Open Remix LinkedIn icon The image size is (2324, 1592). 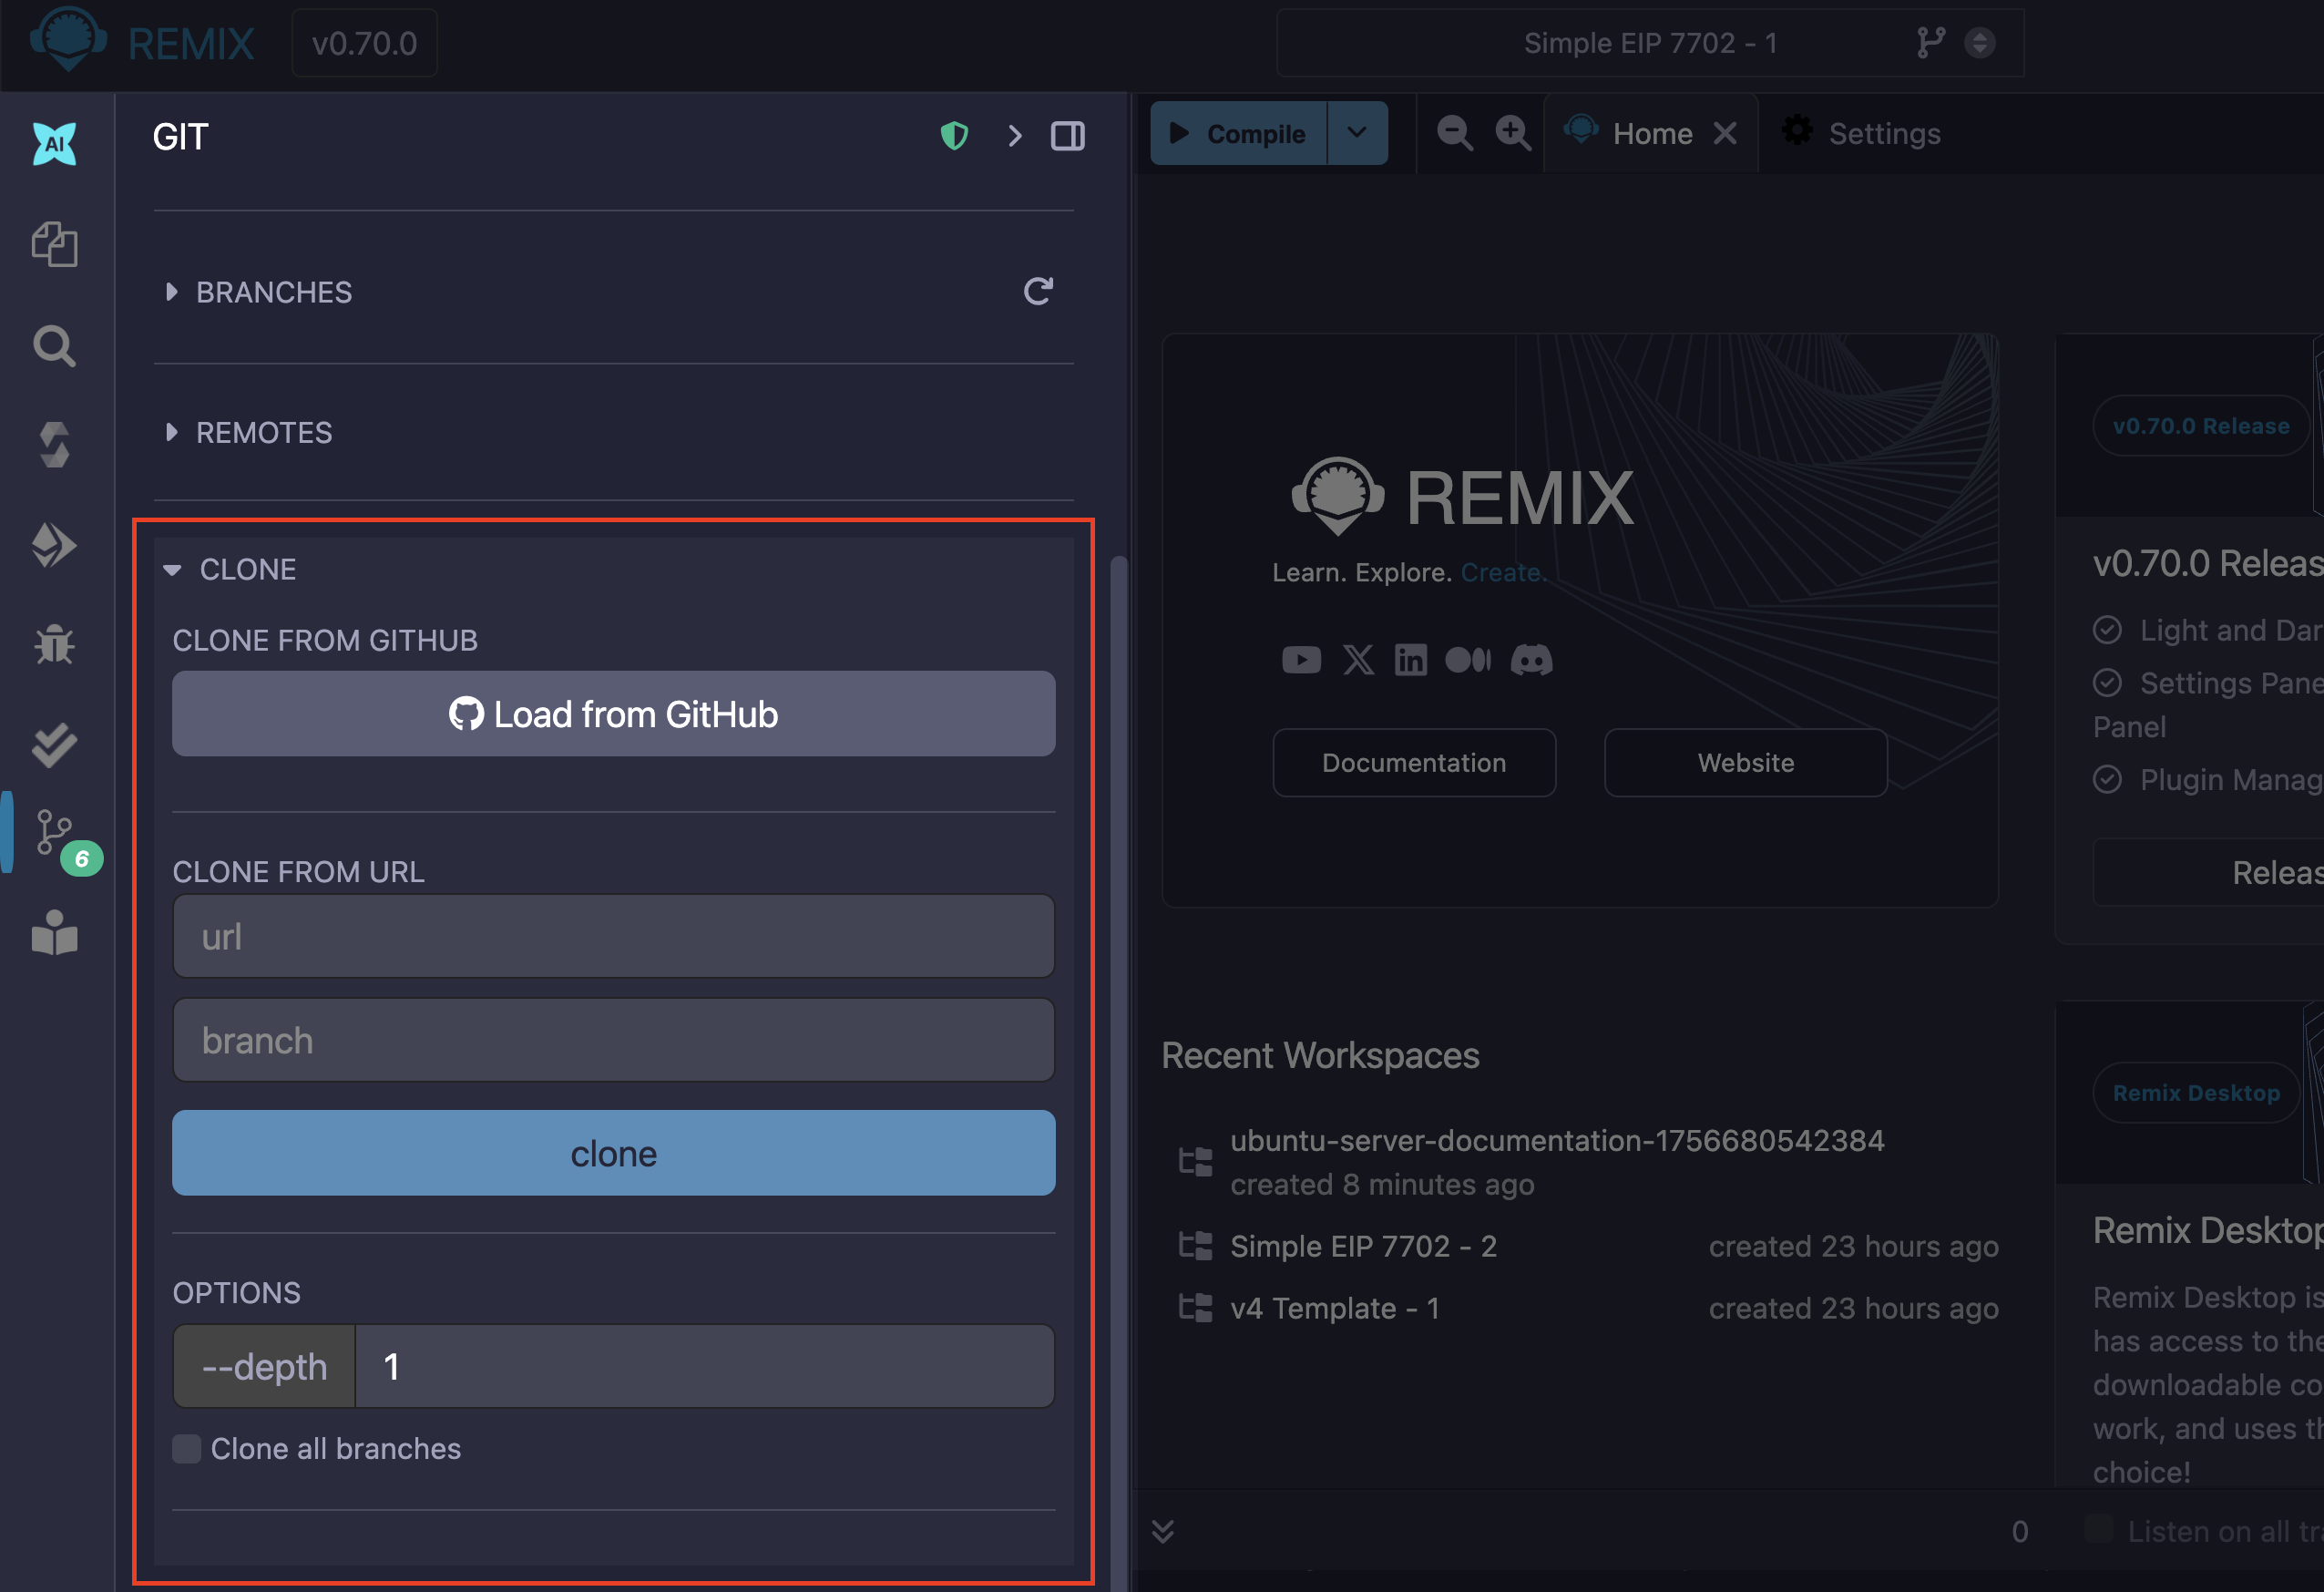pyautogui.click(x=1411, y=660)
